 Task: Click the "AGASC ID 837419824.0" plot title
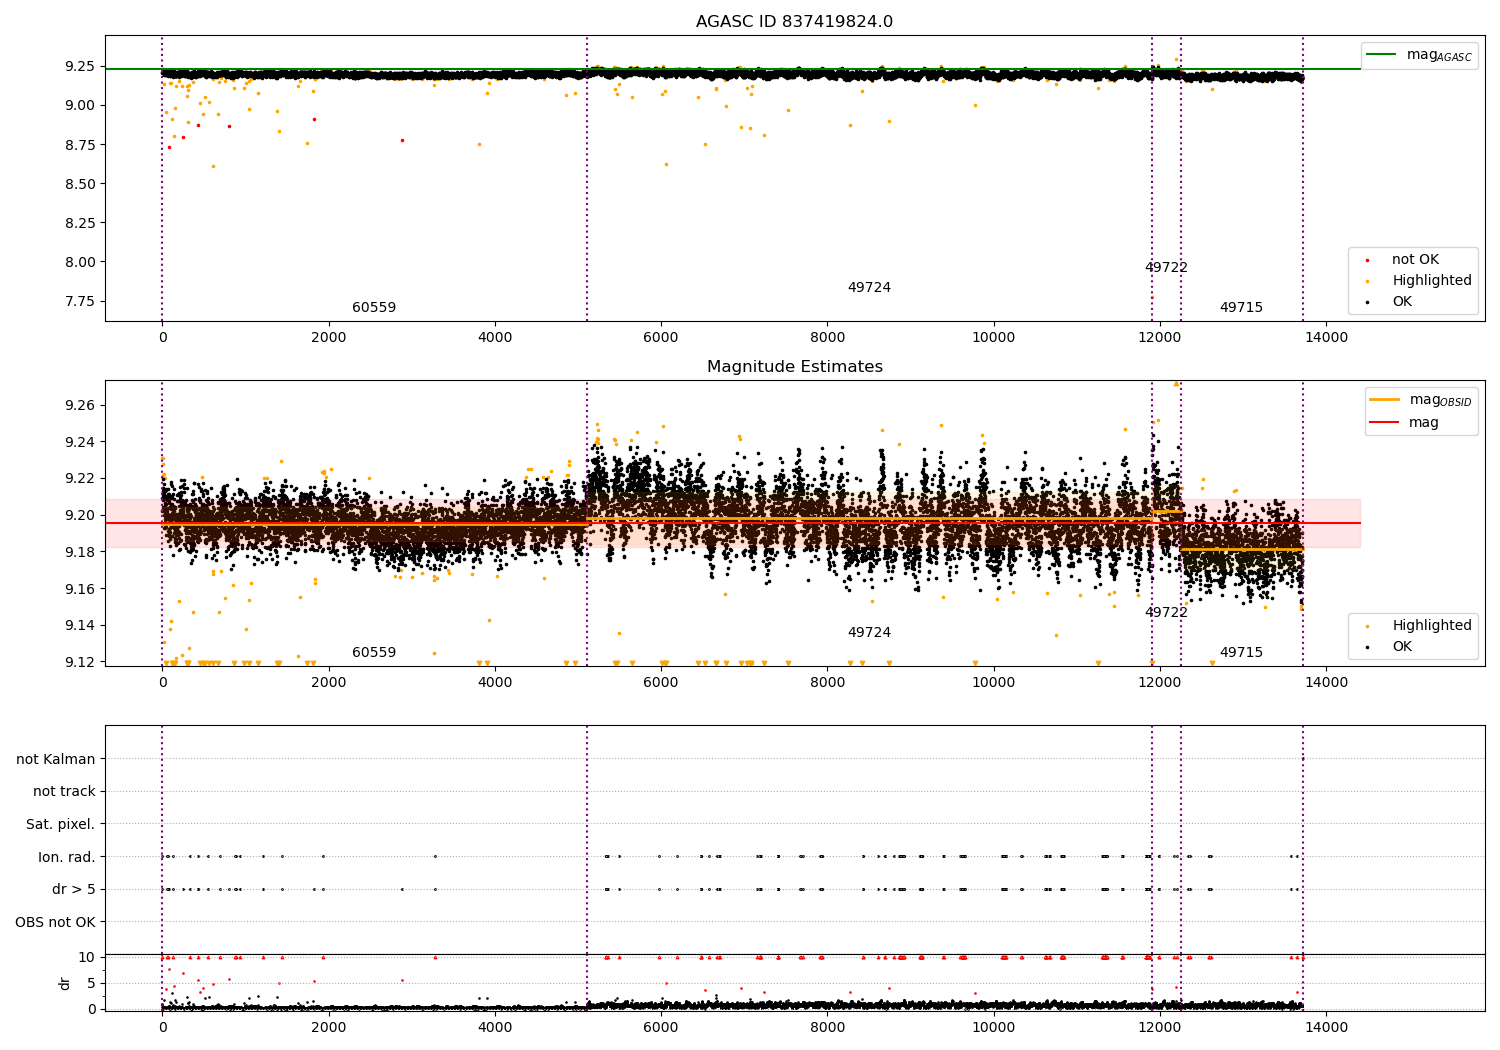[x=794, y=22]
